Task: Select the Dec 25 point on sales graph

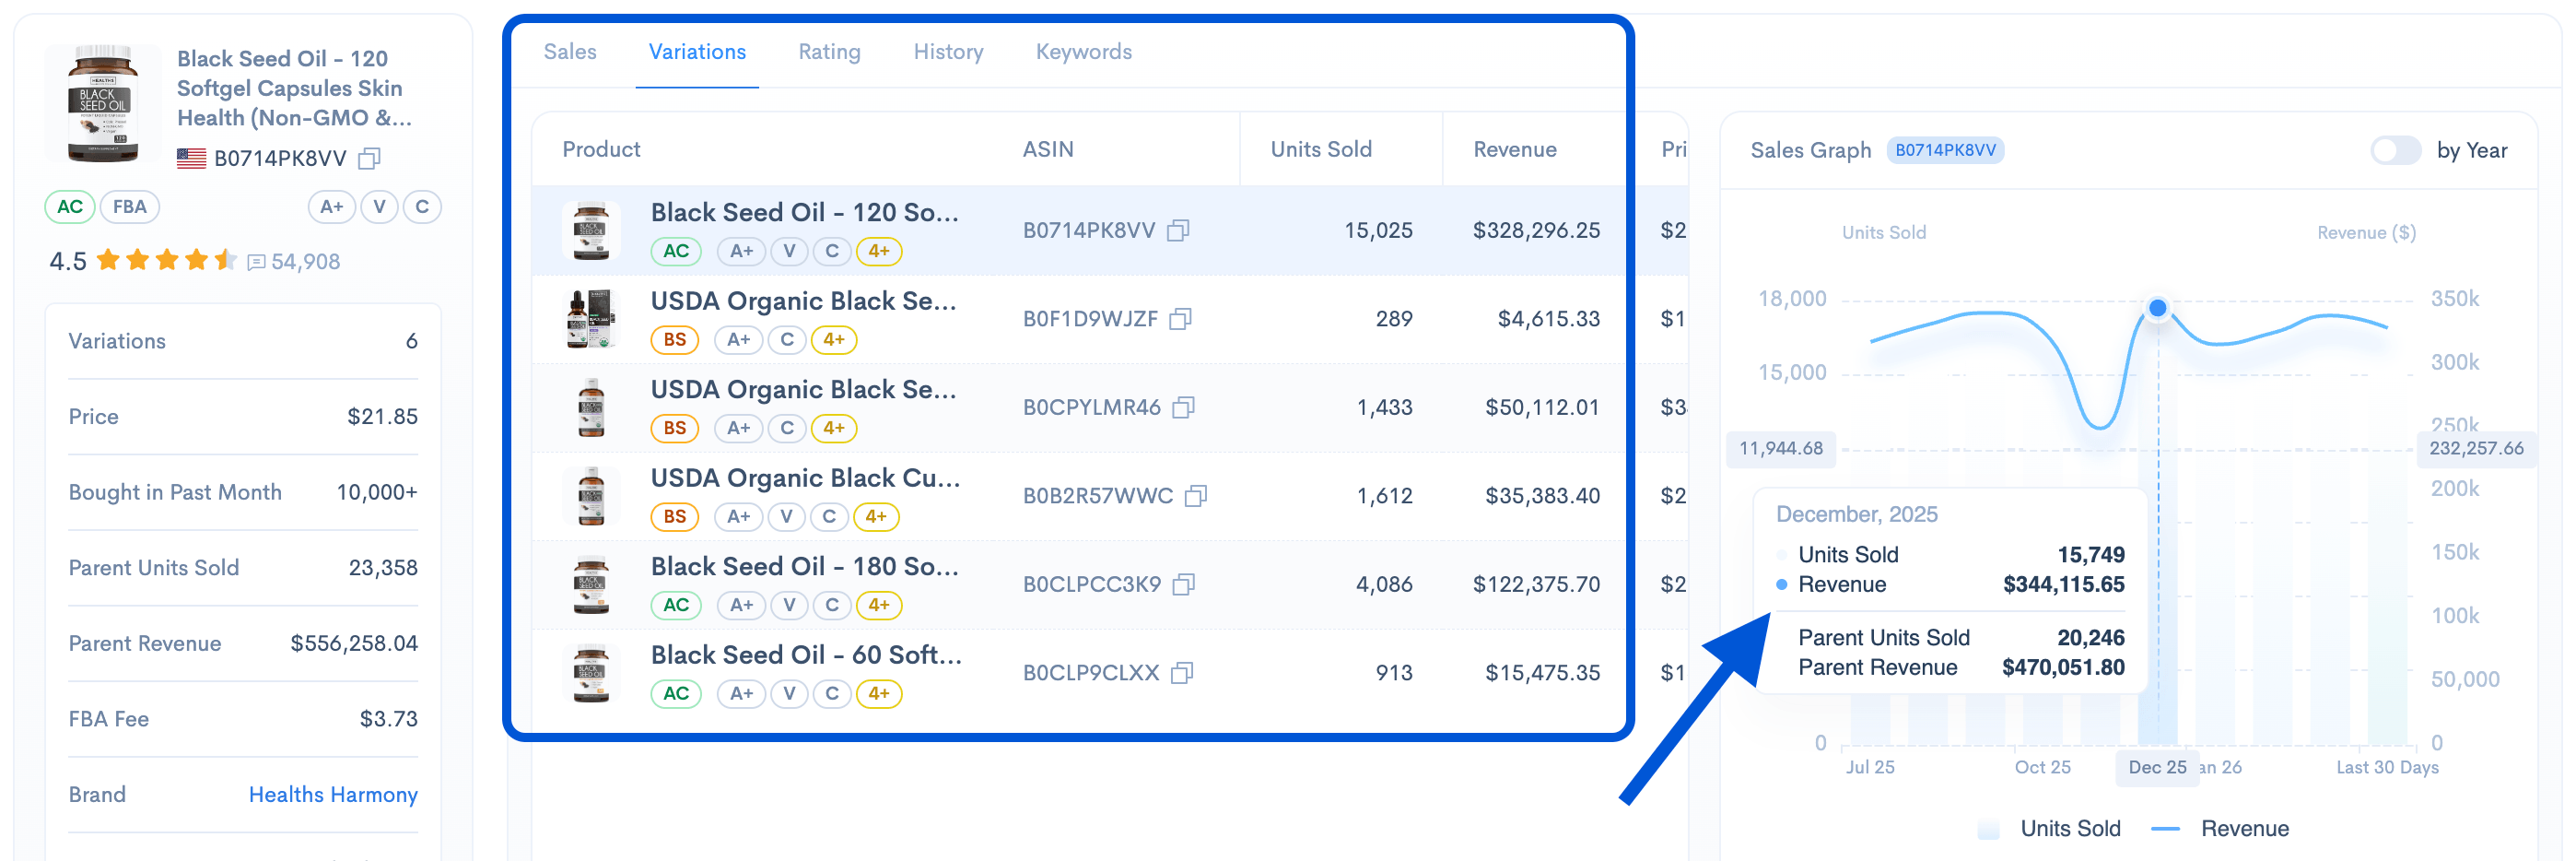Action: 2157,308
